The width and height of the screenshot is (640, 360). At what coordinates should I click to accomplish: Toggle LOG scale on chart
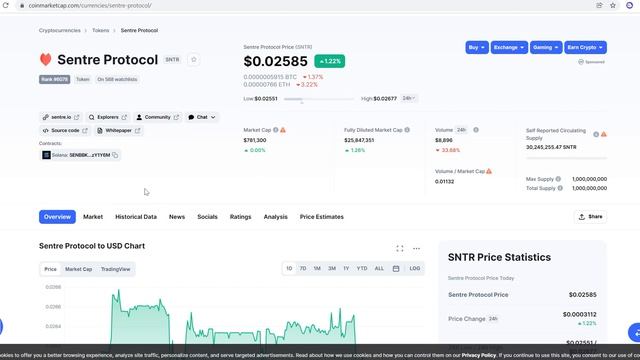[x=415, y=269]
